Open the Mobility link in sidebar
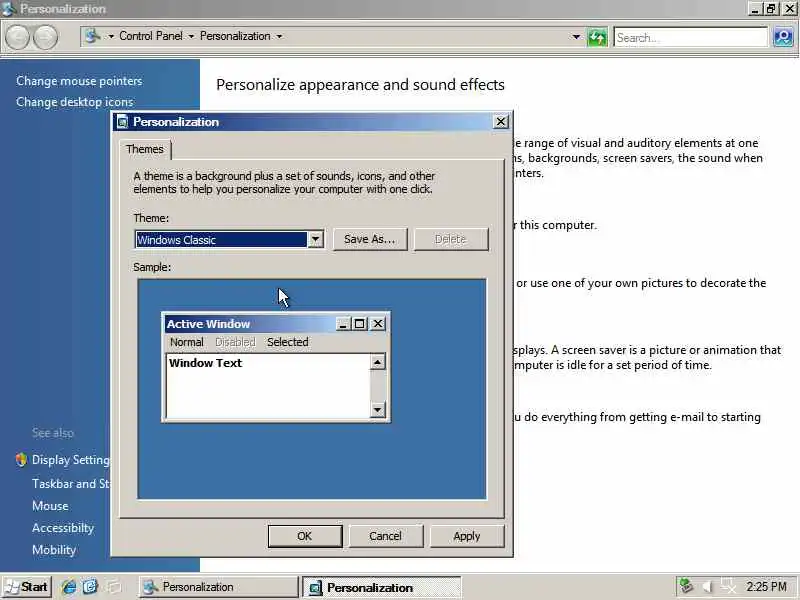 54,549
